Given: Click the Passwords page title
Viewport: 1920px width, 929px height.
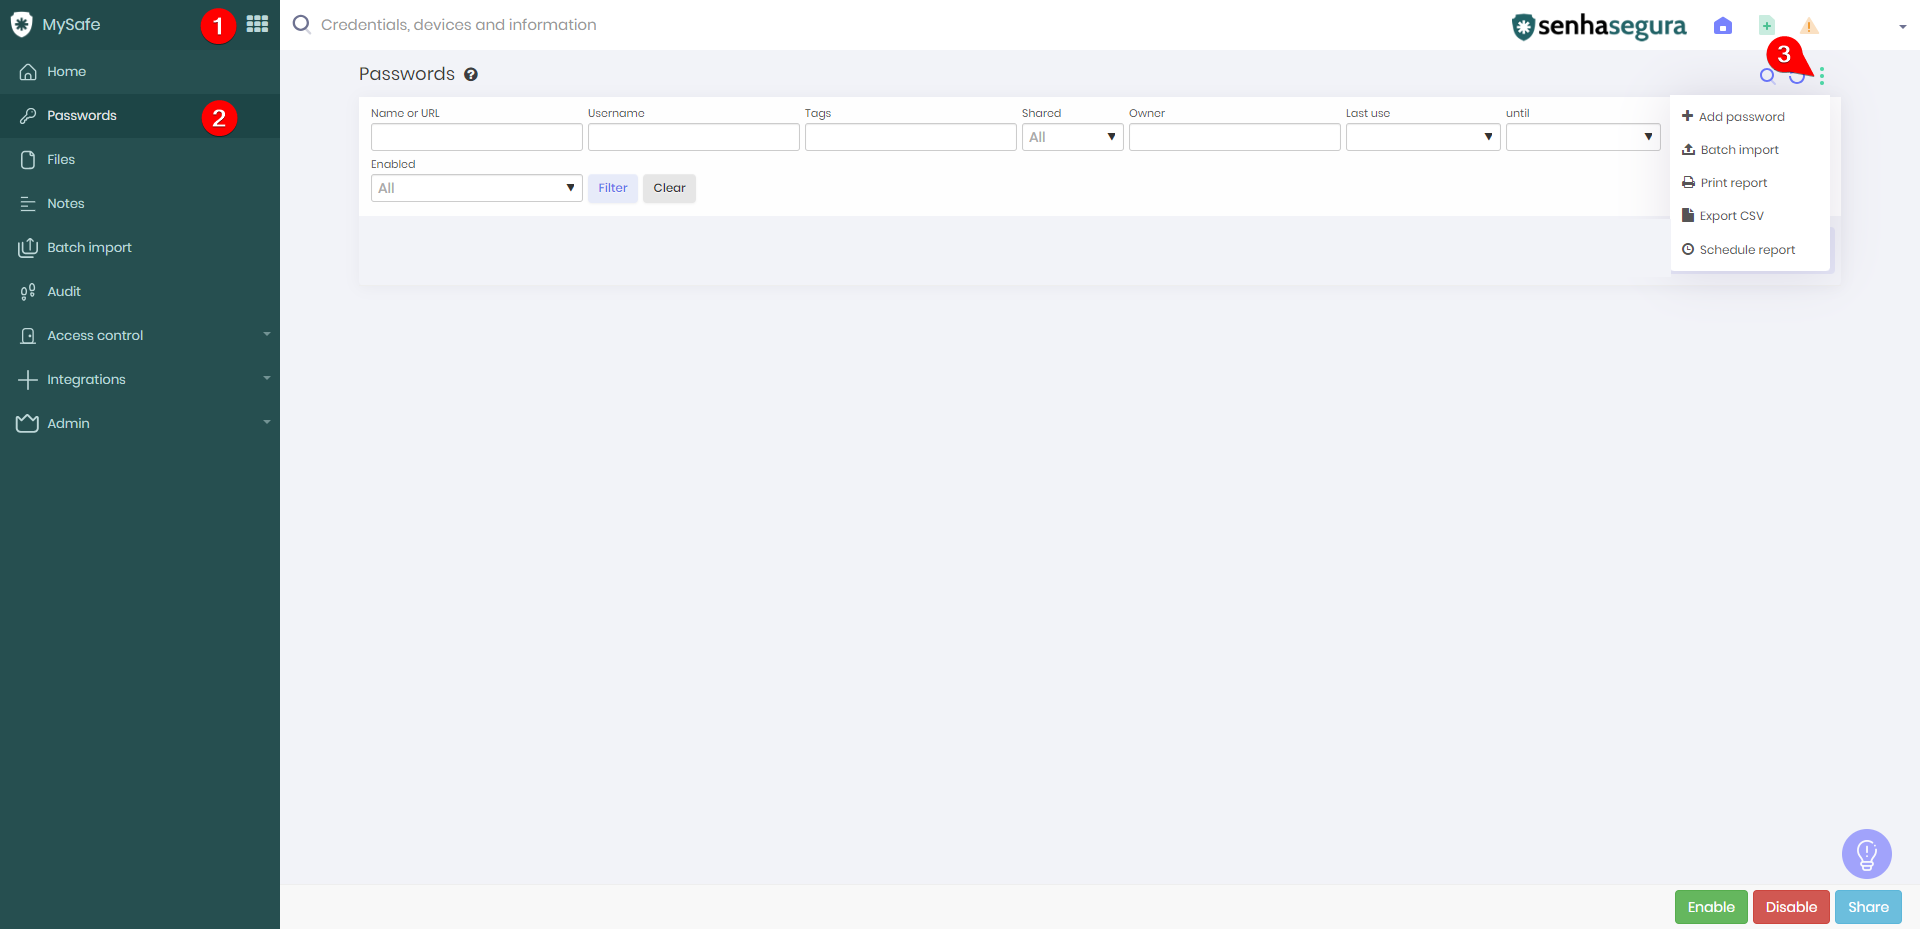Looking at the screenshot, I should click(x=407, y=74).
